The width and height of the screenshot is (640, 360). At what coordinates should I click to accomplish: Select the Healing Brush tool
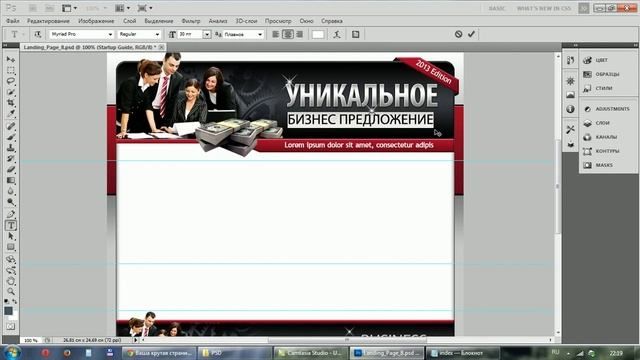click(x=11, y=126)
